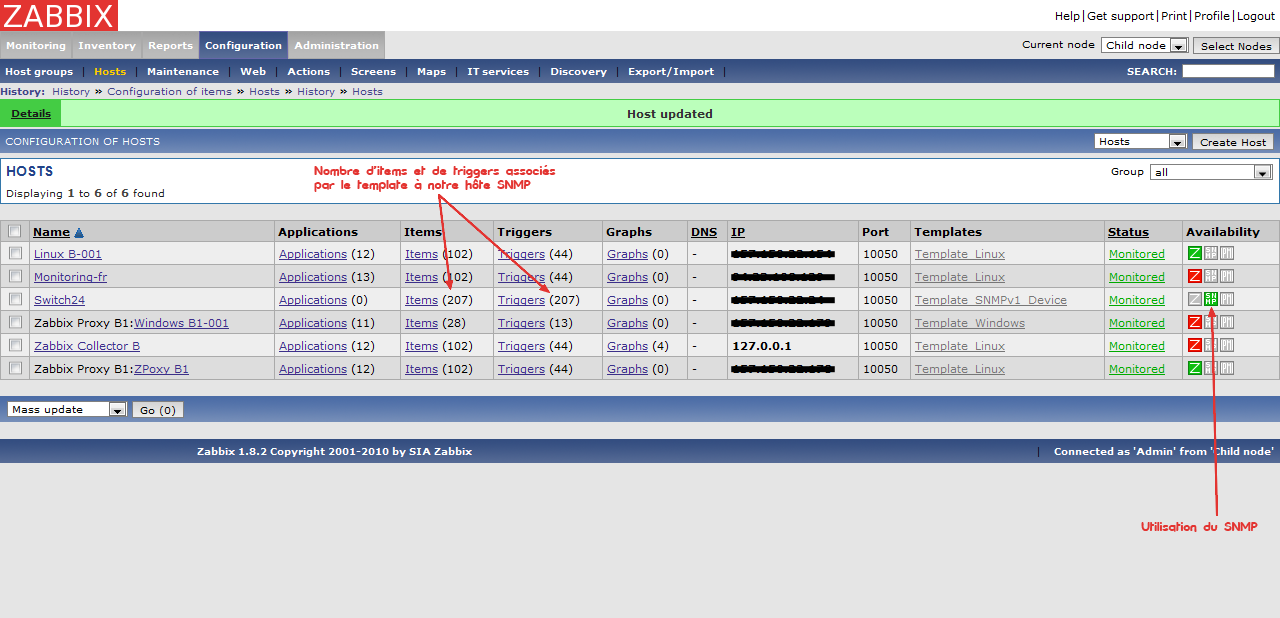Click the Name column sort arrow icon

pyautogui.click(x=79, y=232)
